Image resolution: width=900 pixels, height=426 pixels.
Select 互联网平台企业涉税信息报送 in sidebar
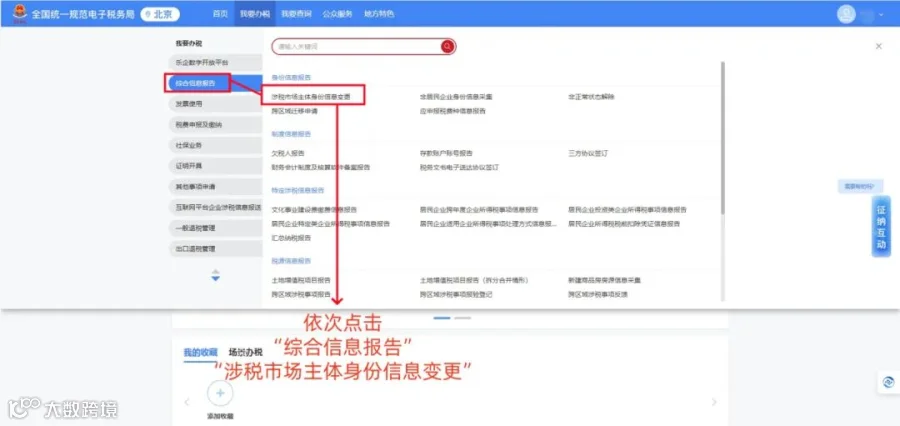tap(216, 207)
